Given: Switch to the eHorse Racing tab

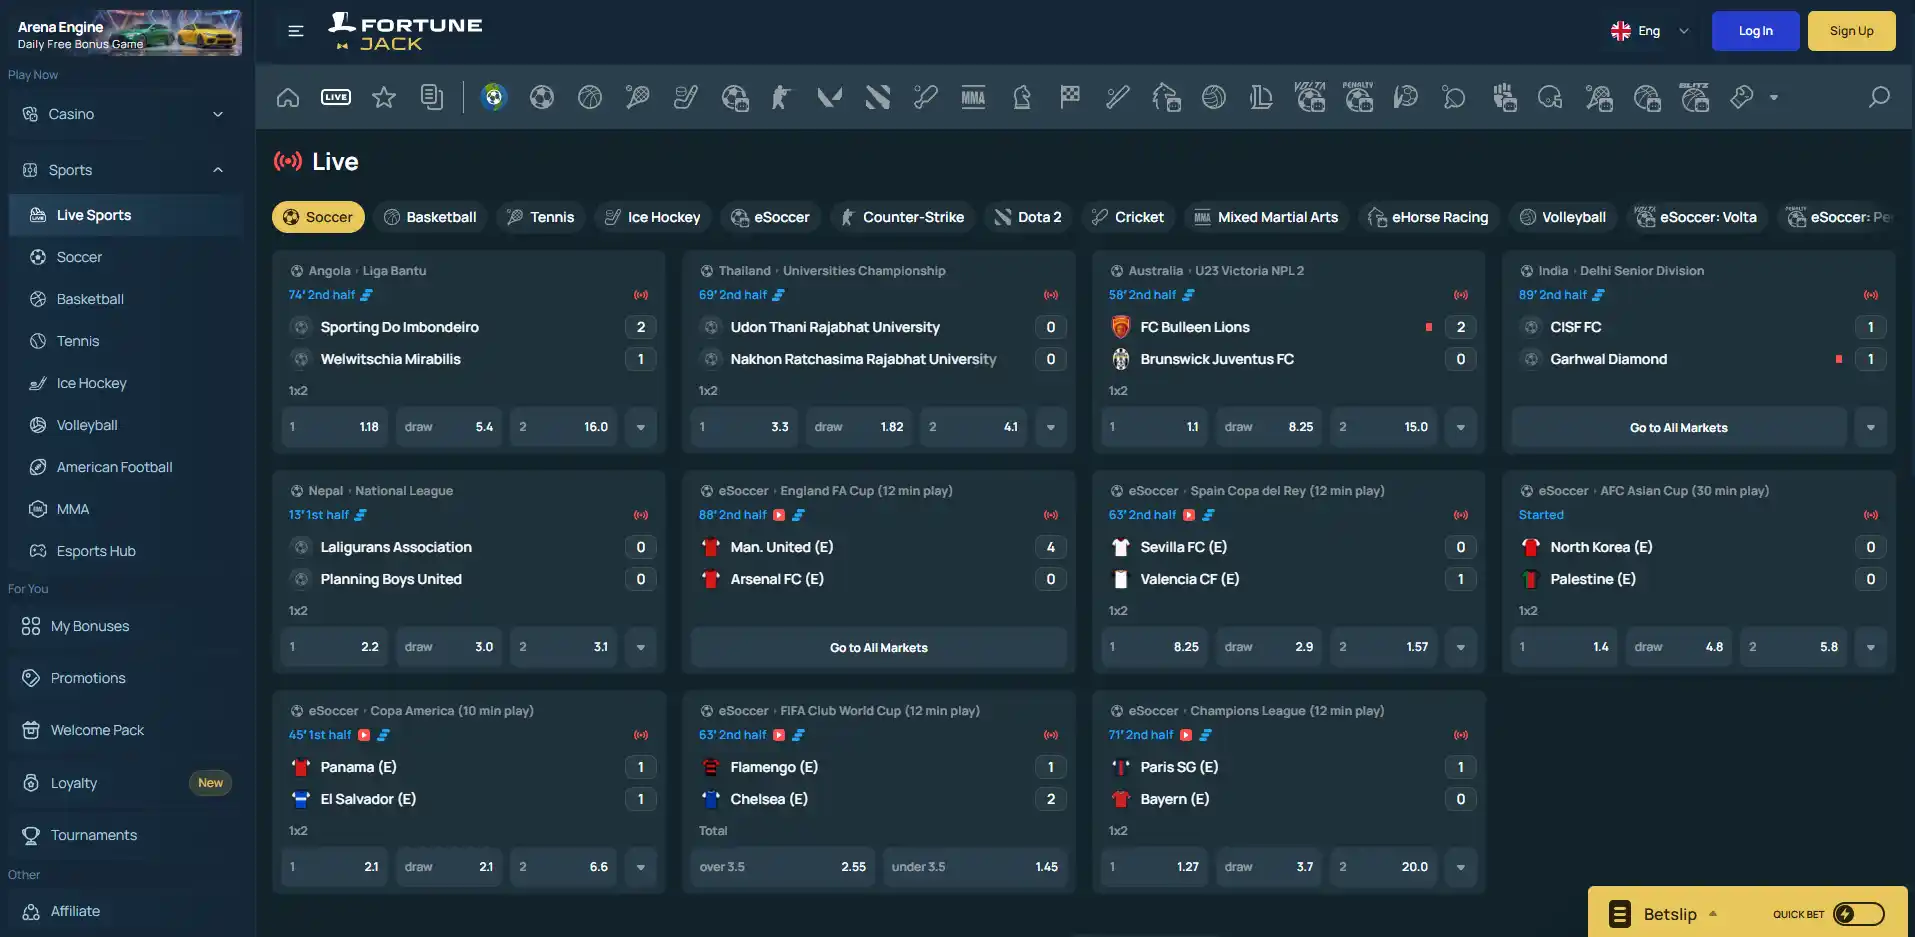Looking at the screenshot, I should [x=1429, y=217].
